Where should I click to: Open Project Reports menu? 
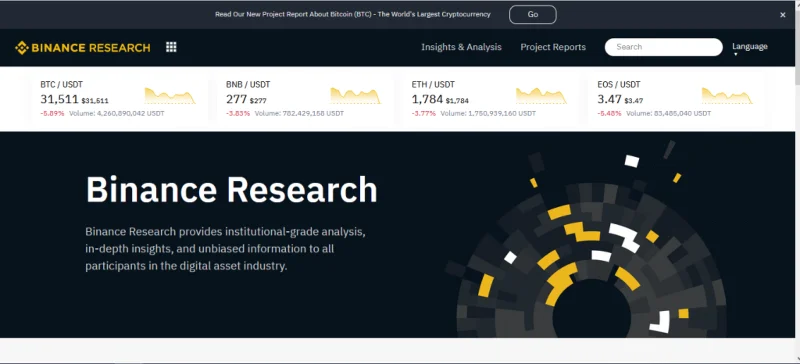[x=553, y=47]
